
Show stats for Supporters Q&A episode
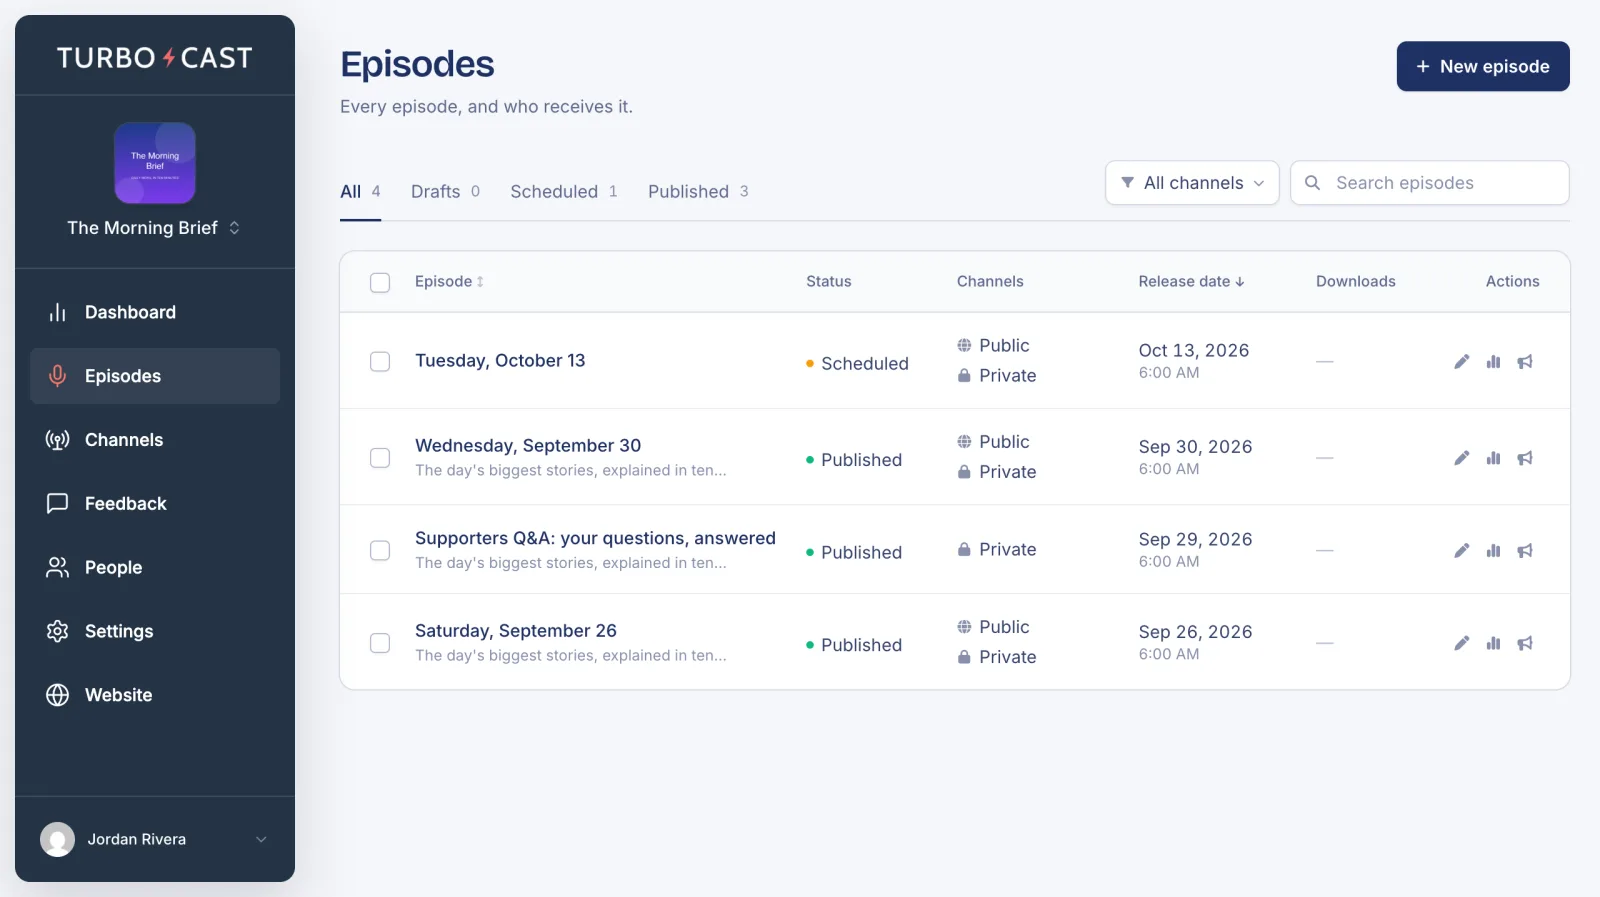(1493, 550)
